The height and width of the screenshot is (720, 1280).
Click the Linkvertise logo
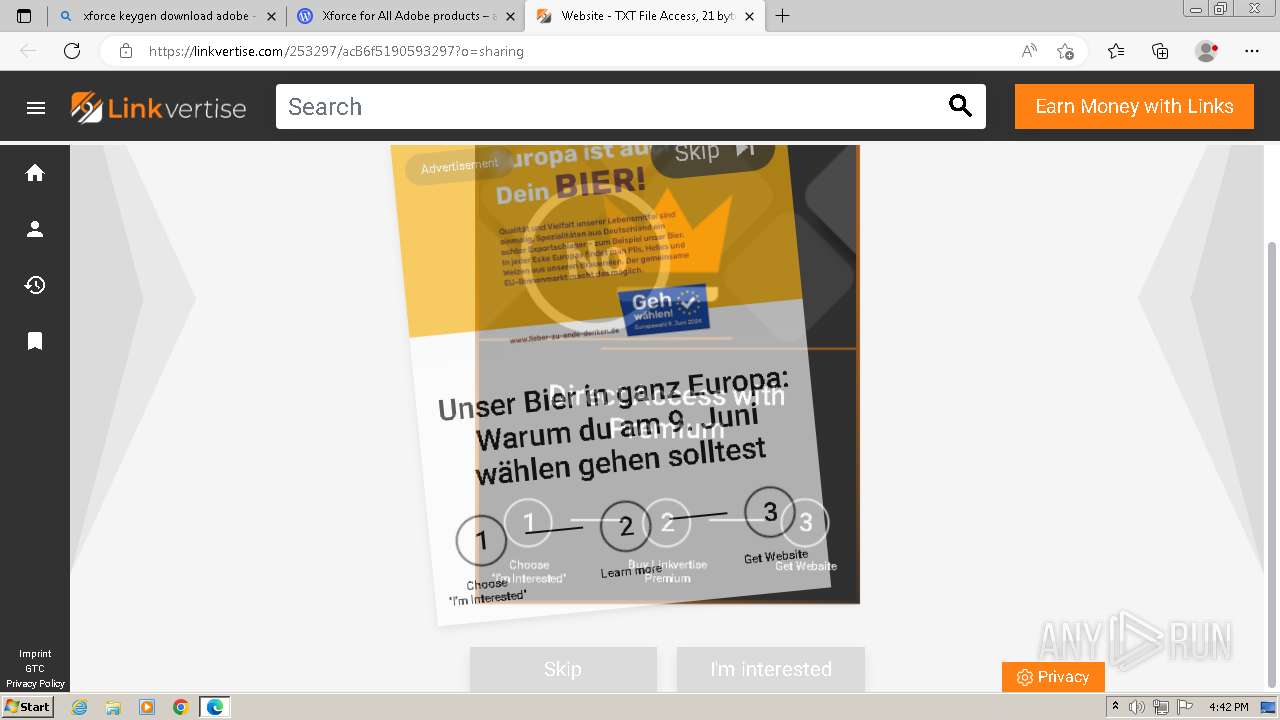coord(158,107)
